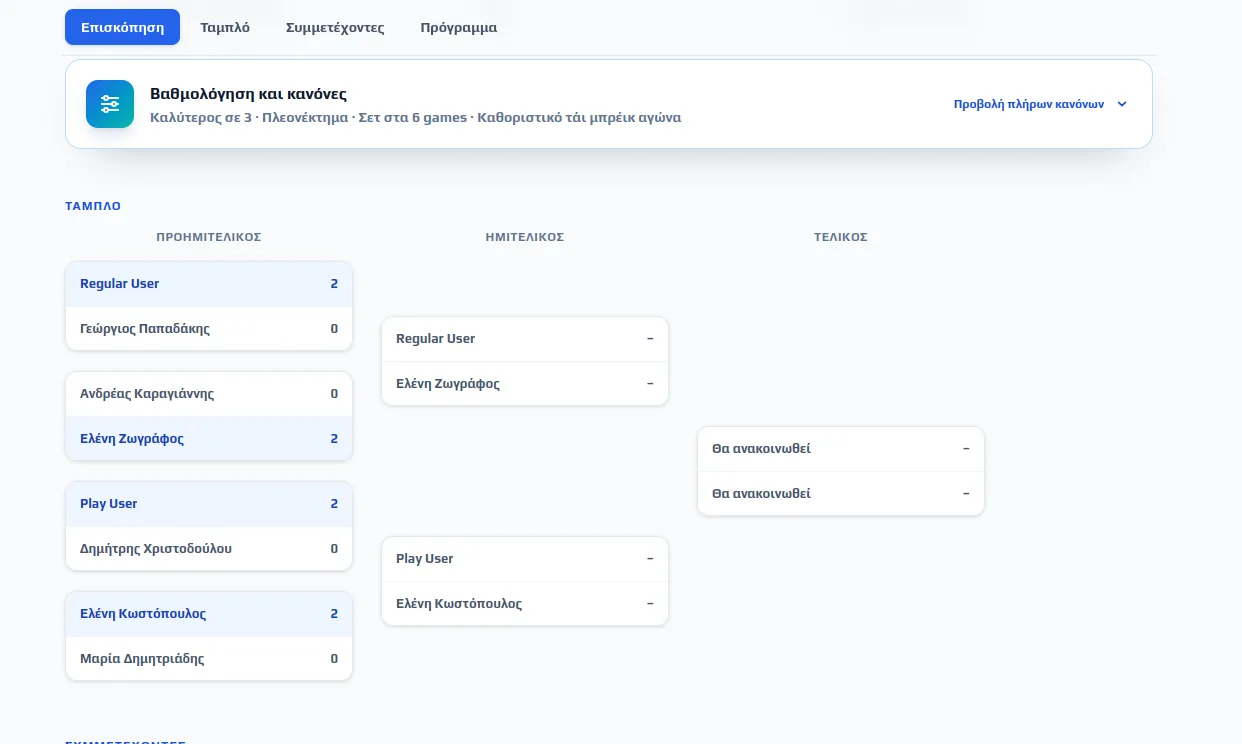Click the ΤΑΜΠΛΟ section label
The height and width of the screenshot is (744, 1242).
pos(93,206)
